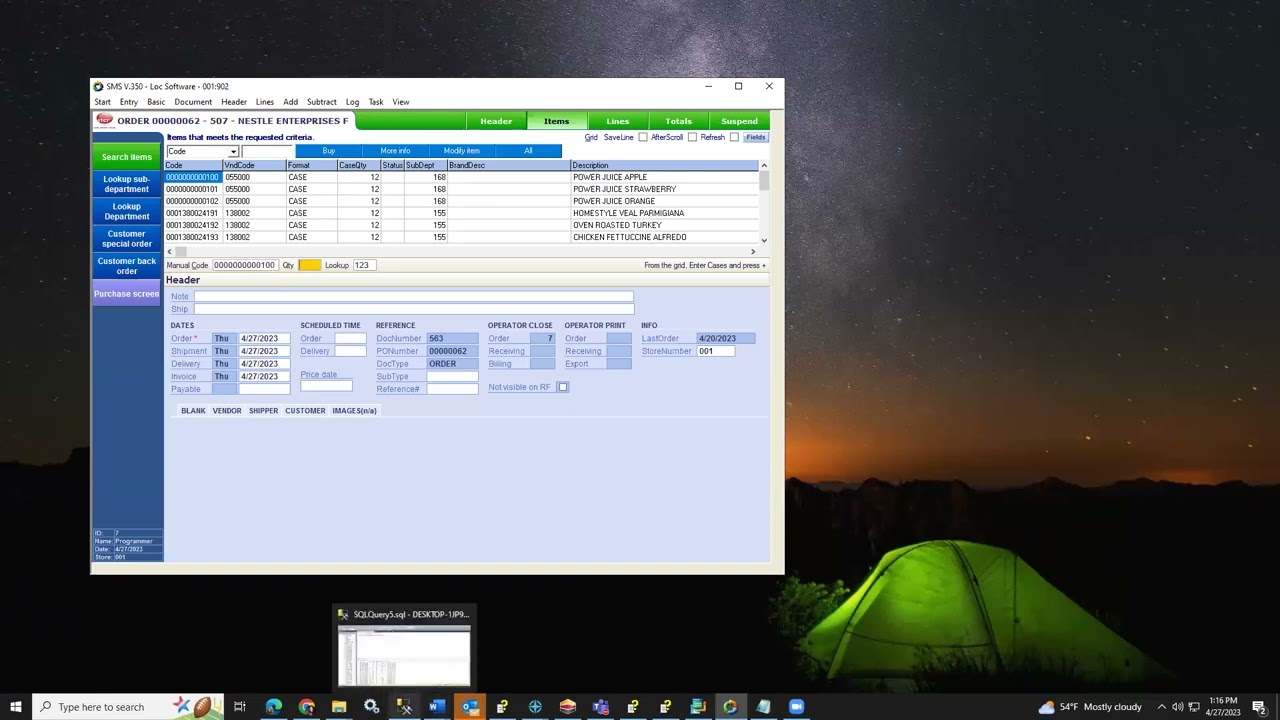Open the notification center icon
The width and height of the screenshot is (1280, 720).
pyautogui.click(x=1259, y=707)
